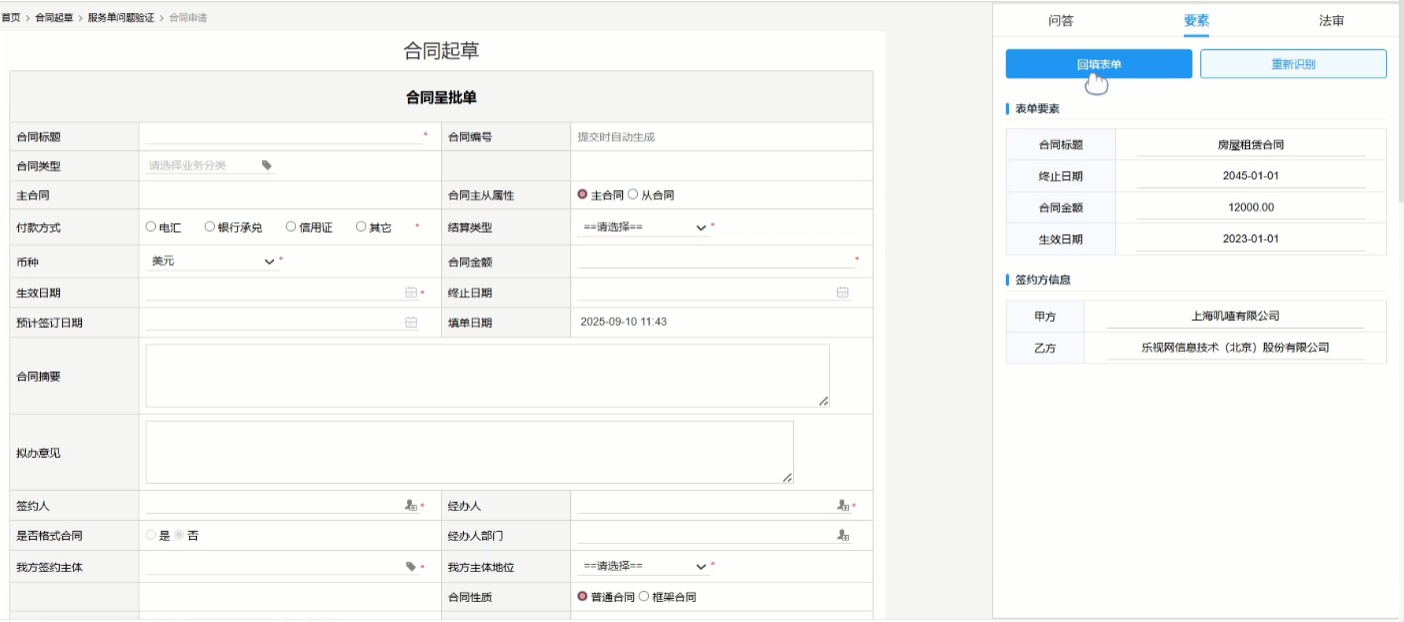Open the 币种 dropdown showing 美元
The height and width of the screenshot is (622, 1404).
pos(211,260)
